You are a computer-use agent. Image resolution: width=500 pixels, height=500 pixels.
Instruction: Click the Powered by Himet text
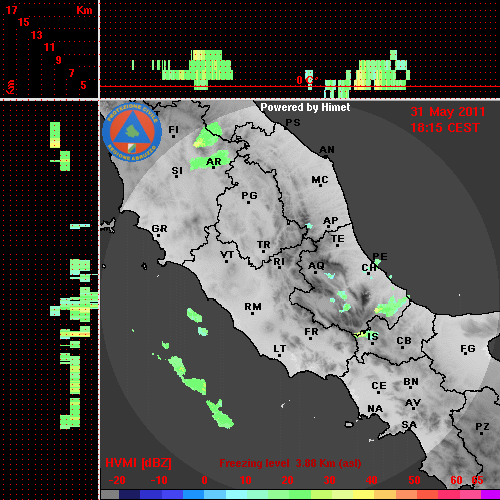click(305, 107)
